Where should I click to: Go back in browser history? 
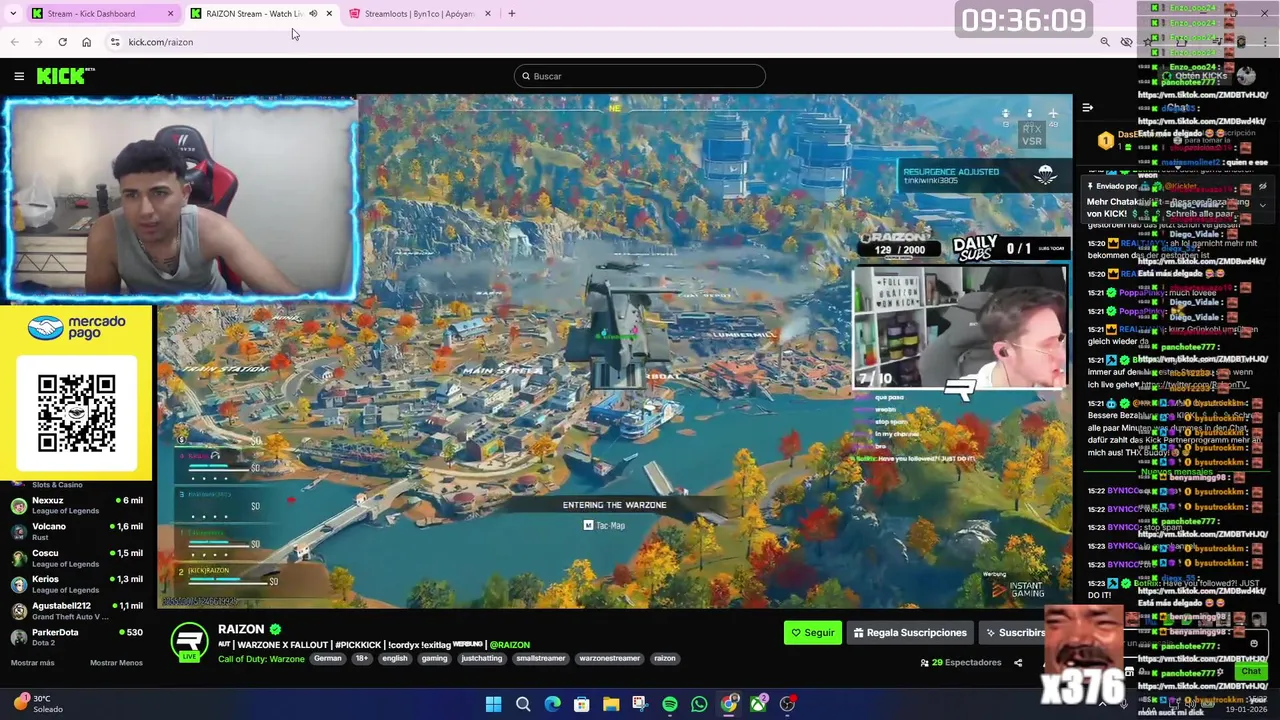click(x=14, y=42)
